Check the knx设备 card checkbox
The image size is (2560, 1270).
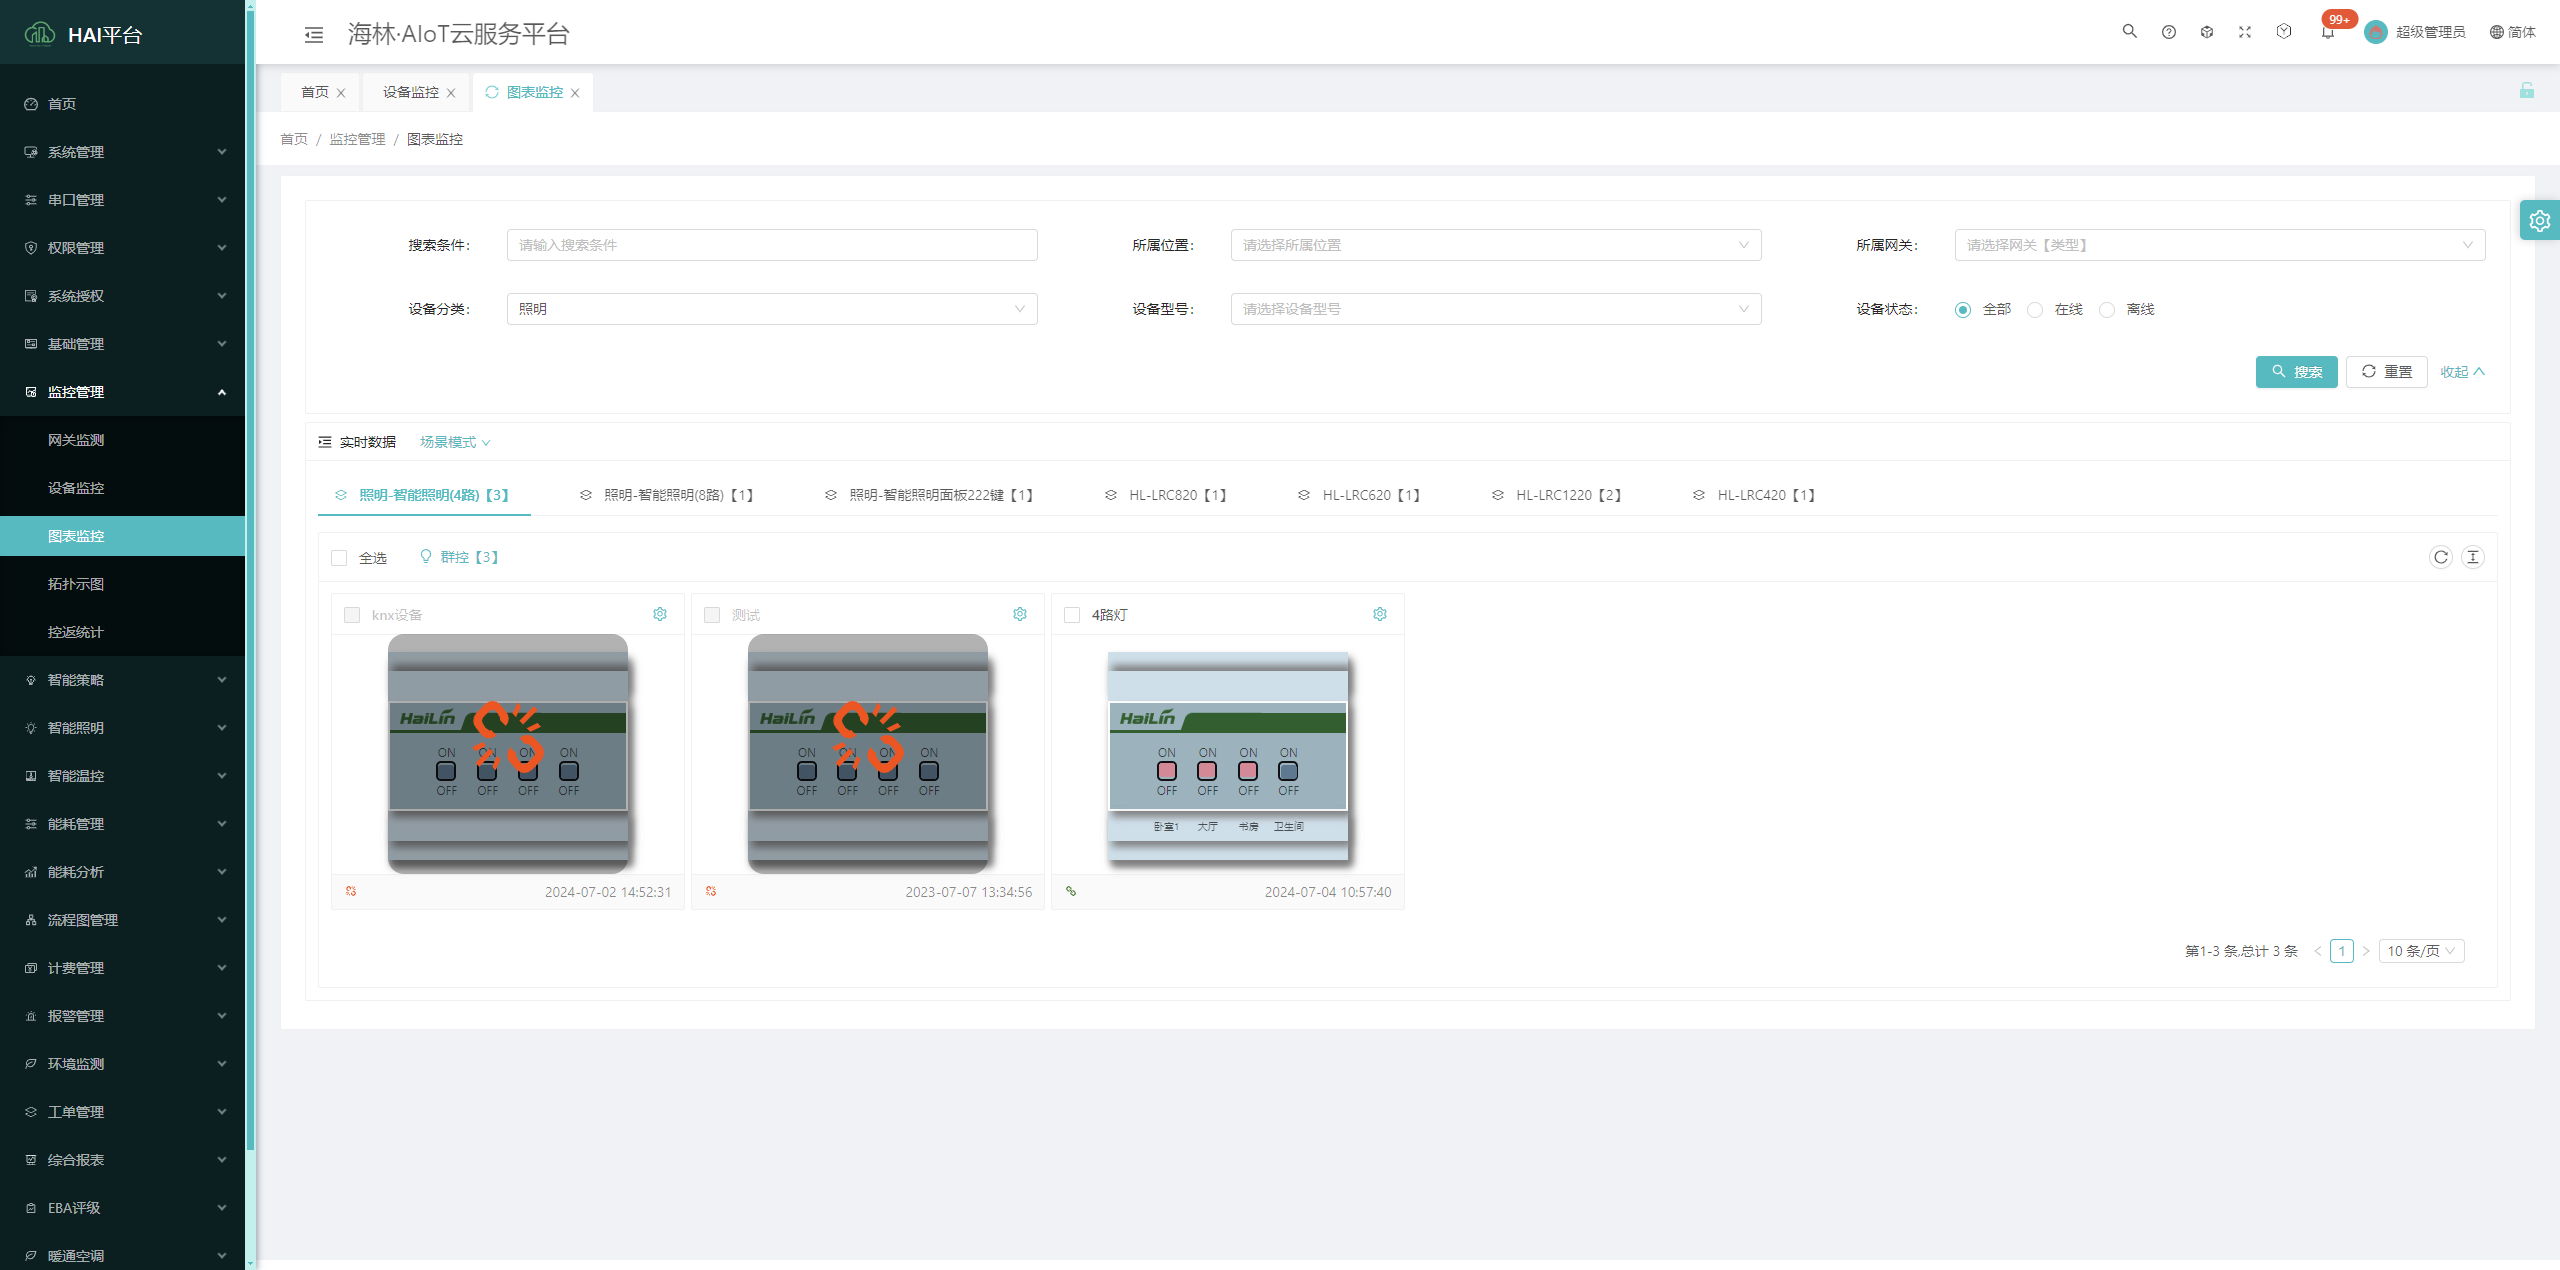[x=352, y=615]
